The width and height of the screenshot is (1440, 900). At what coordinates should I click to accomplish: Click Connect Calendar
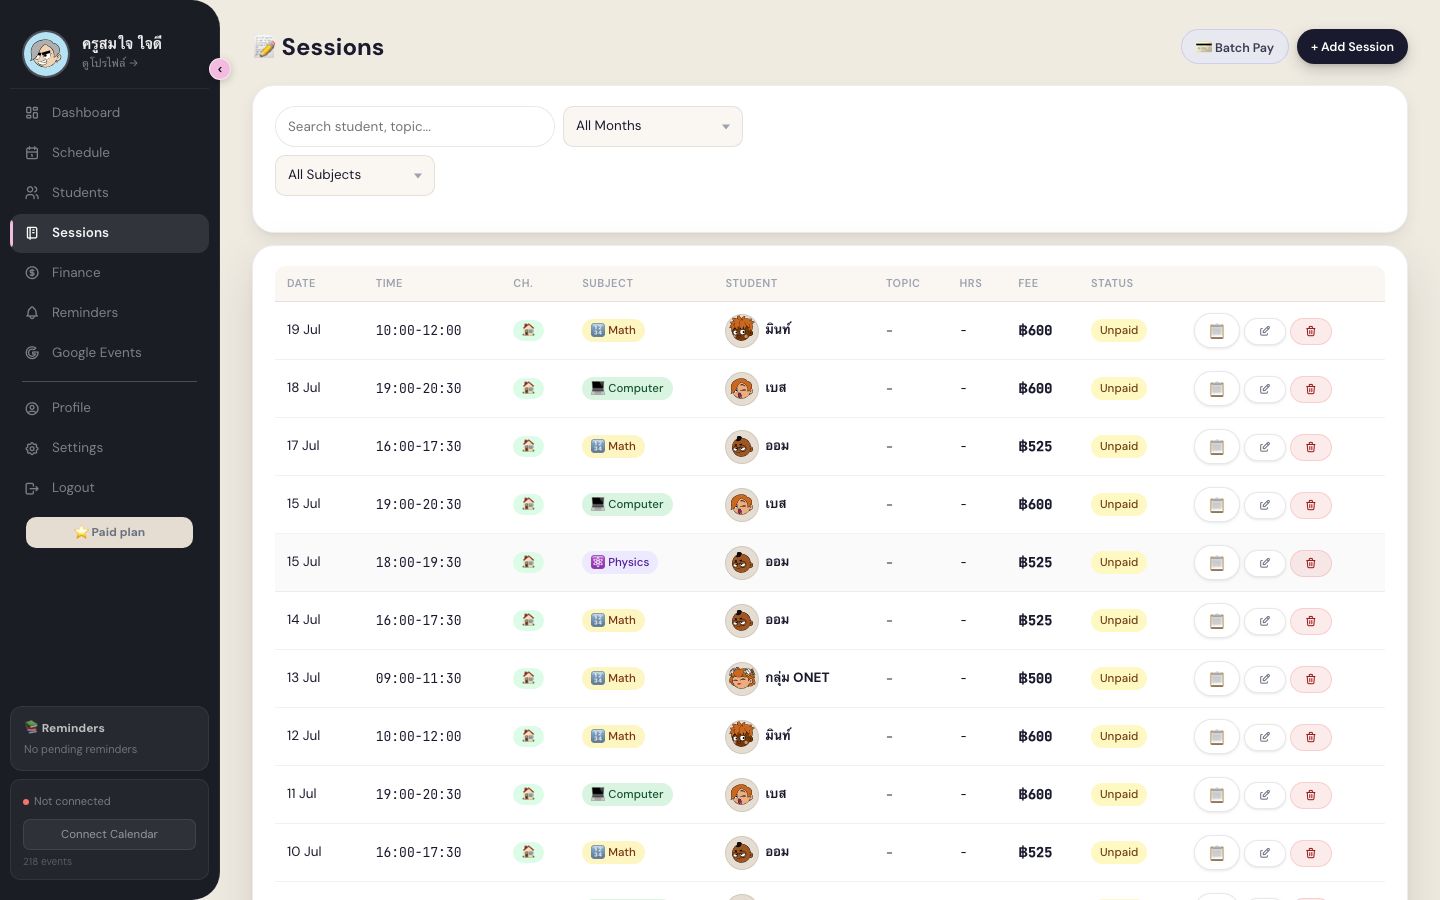pos(109,834)
